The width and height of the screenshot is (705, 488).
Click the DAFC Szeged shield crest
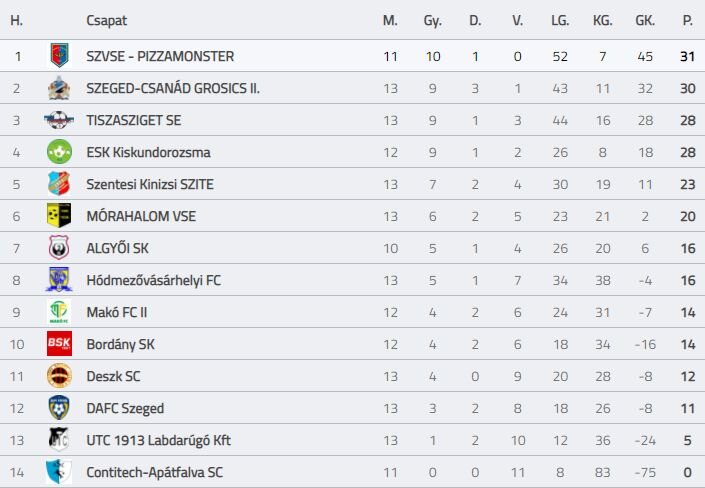tap(59, 408)
